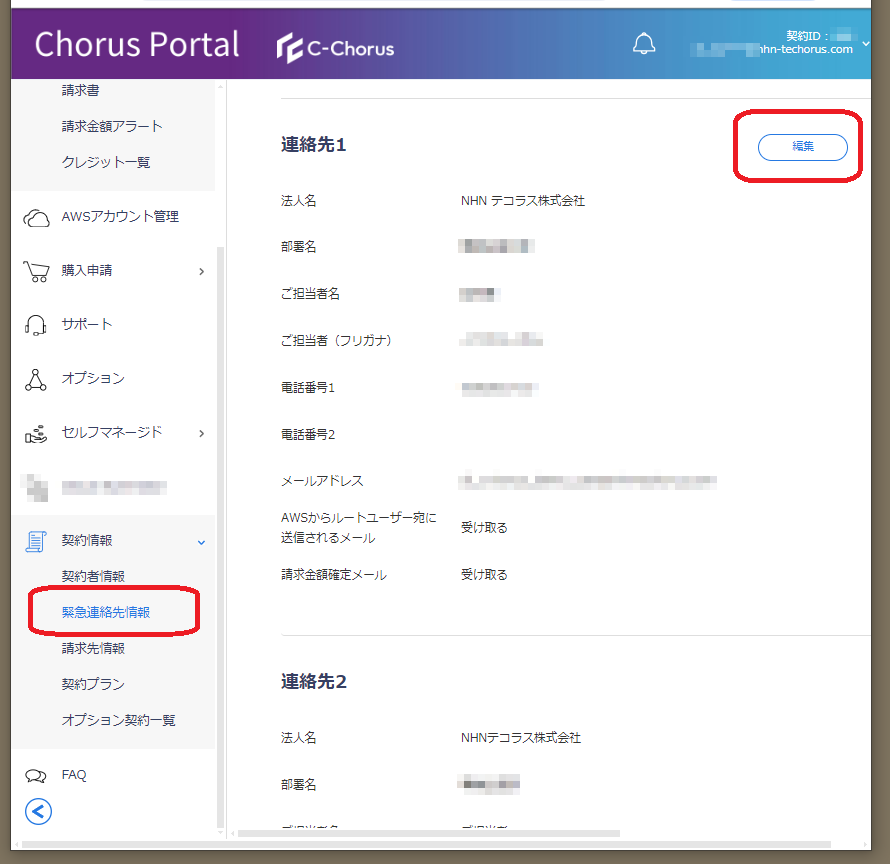
Task: Click the notification bell icon
Action: point(645,45)
